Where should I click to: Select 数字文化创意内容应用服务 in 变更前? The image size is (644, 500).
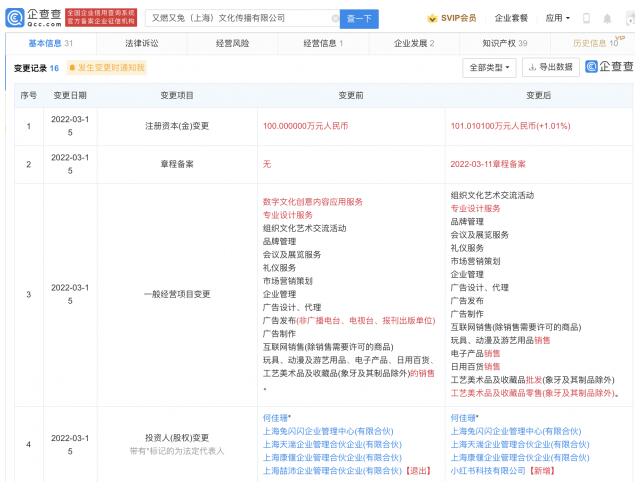tap(313, 202)
